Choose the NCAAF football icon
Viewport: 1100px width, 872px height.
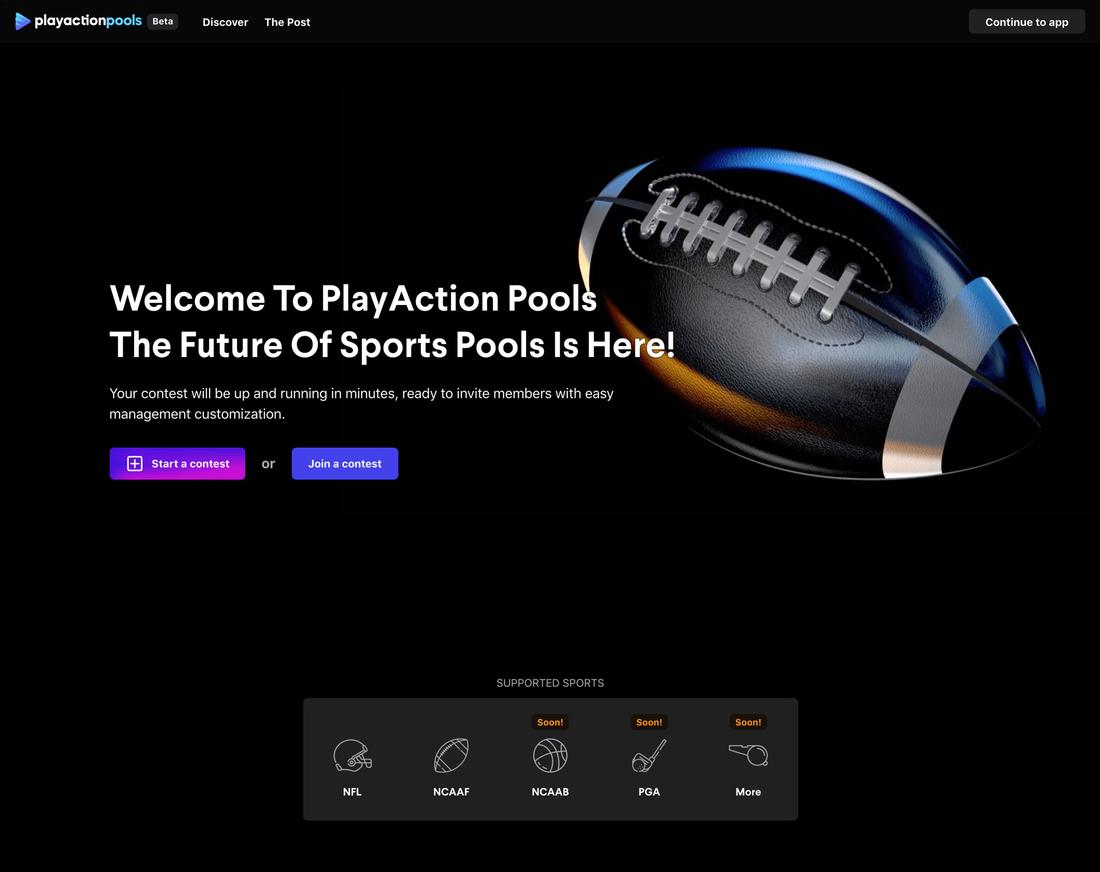(x=451, y=756)
